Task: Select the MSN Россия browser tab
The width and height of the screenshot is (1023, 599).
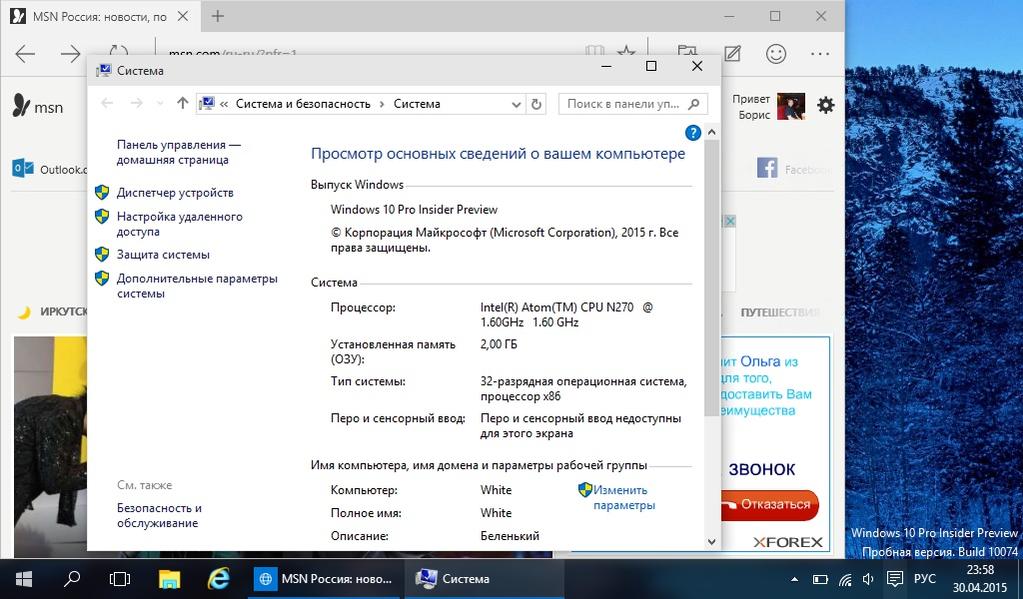Action: [x=98, y=16]
